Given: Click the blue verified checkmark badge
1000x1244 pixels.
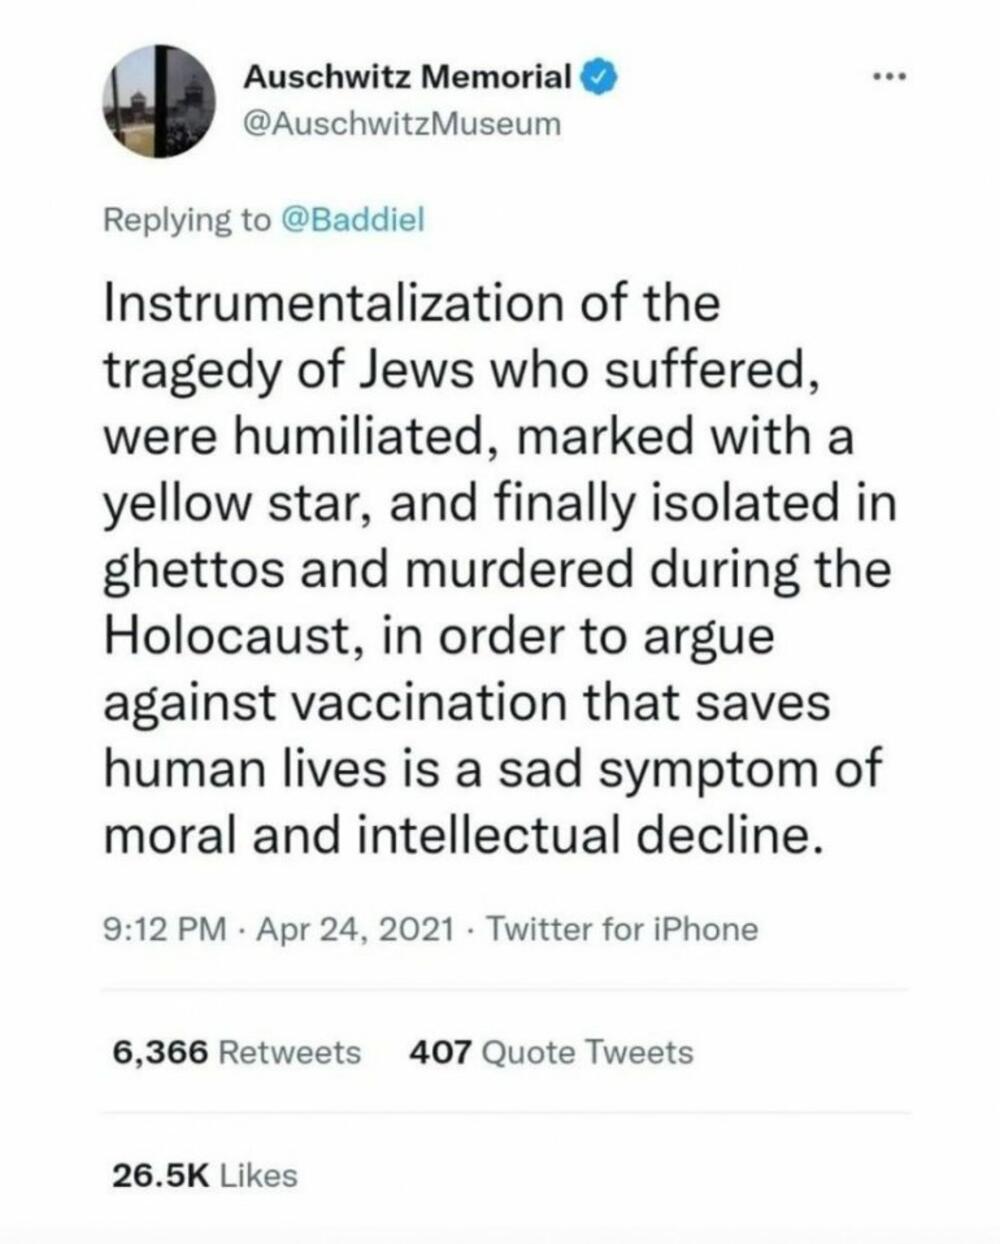Looking at the screenshot, I should coord(598,76).
